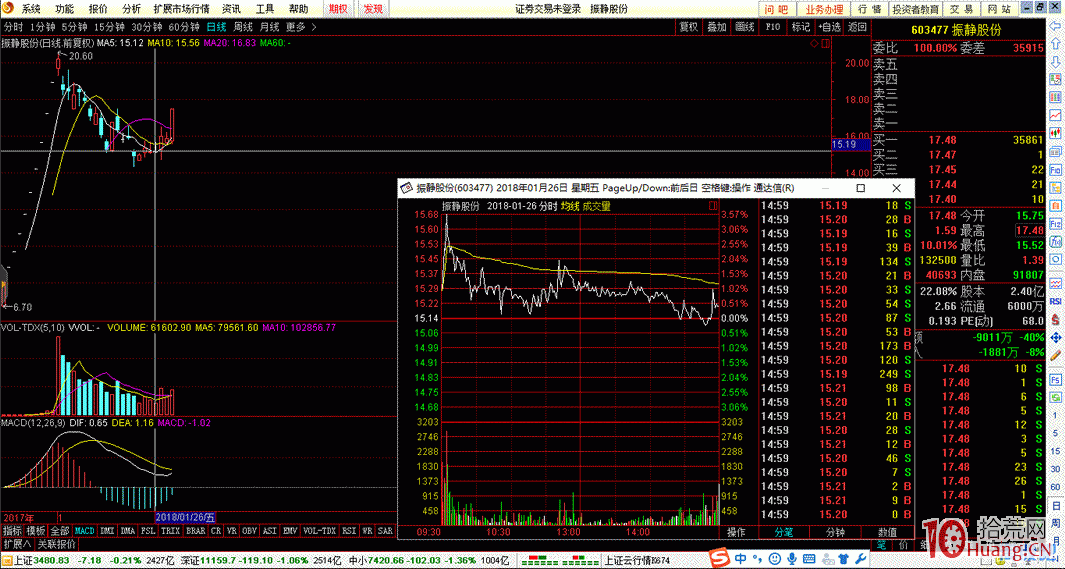Click the red dollar sign sidebar icon
Image resolution: width=1065 pixels, height=569 pixels.
1055,318
